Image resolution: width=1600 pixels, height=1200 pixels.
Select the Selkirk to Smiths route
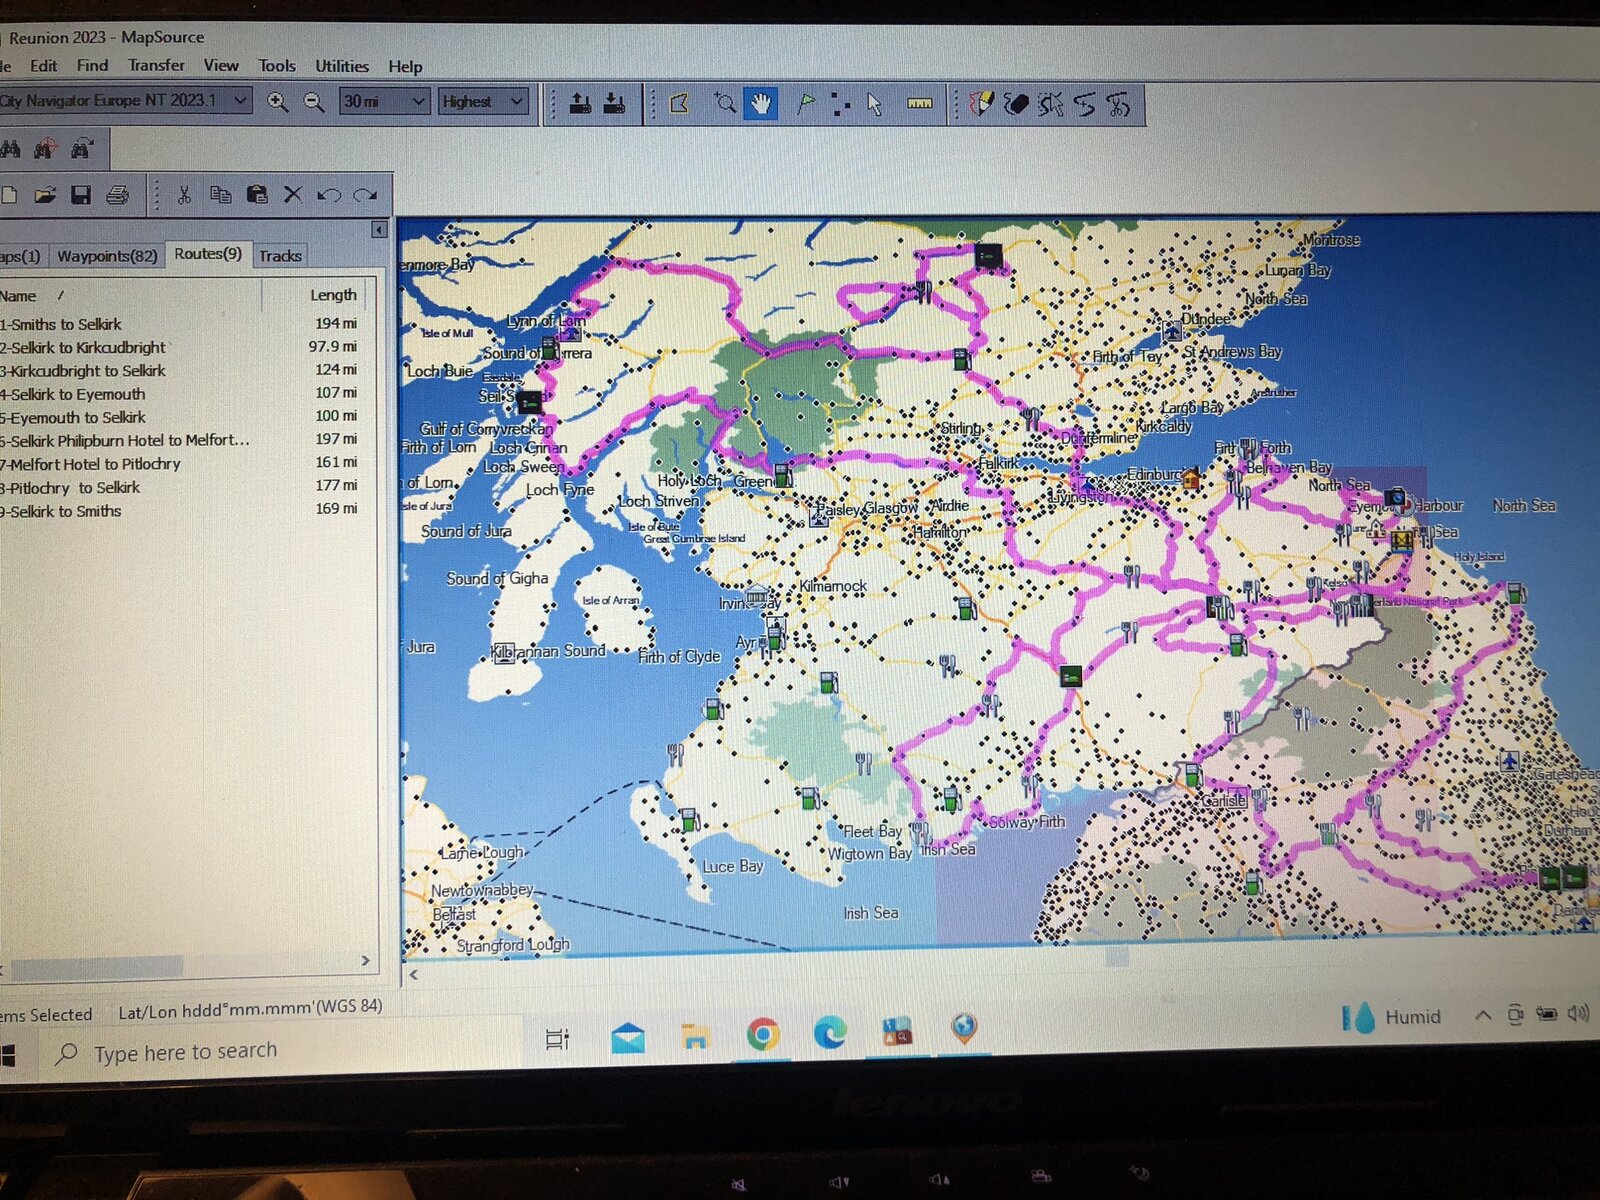coord(180,511)
